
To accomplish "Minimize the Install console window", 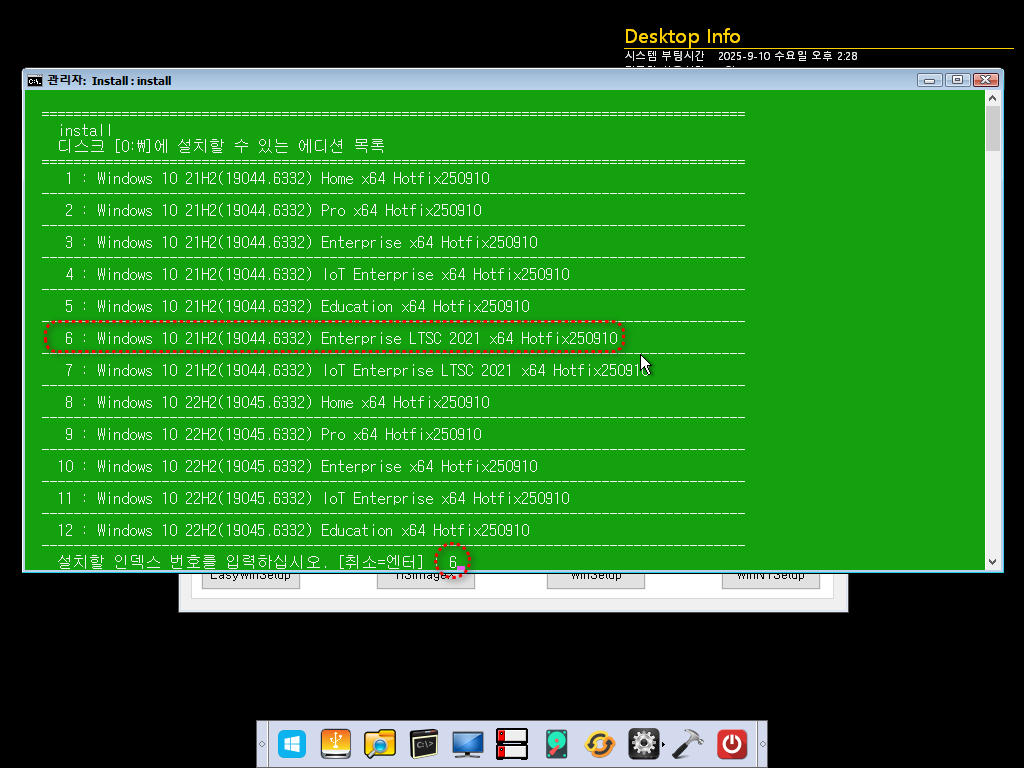I will pyautogui.click(x=929, y=80).
